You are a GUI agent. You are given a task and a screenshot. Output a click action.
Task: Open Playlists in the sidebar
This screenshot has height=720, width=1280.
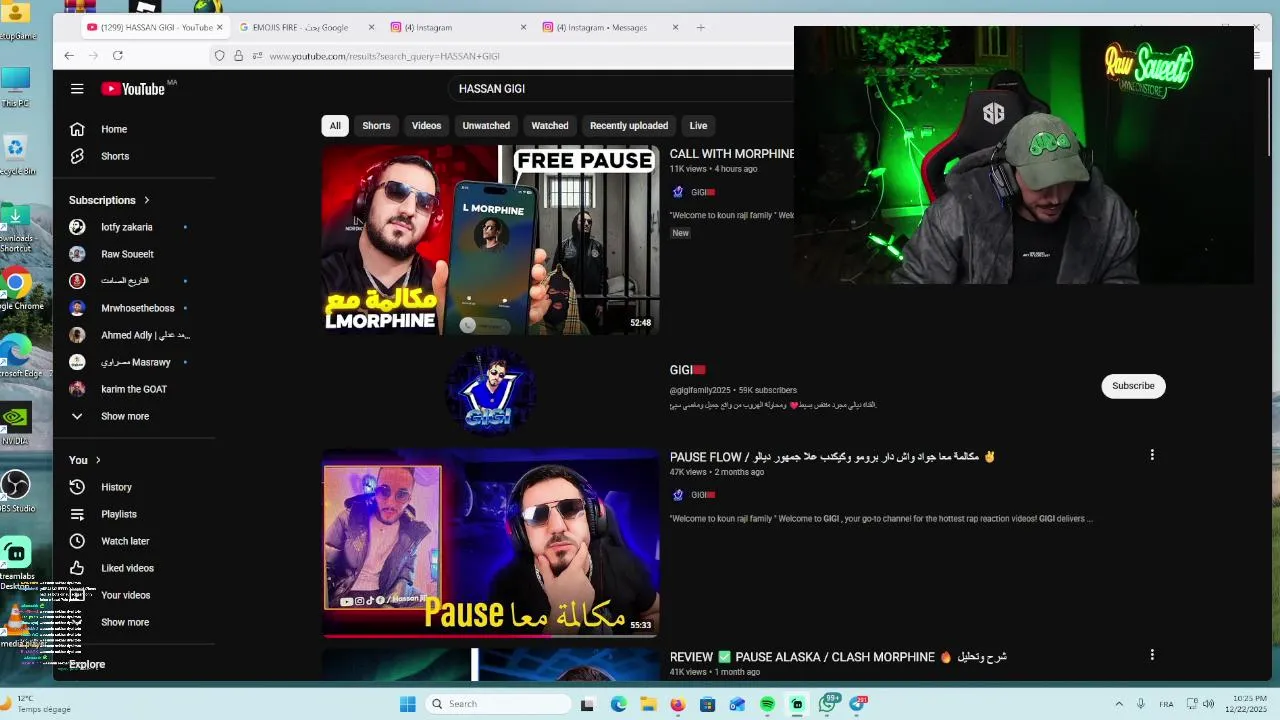click(x=119, y=514)
